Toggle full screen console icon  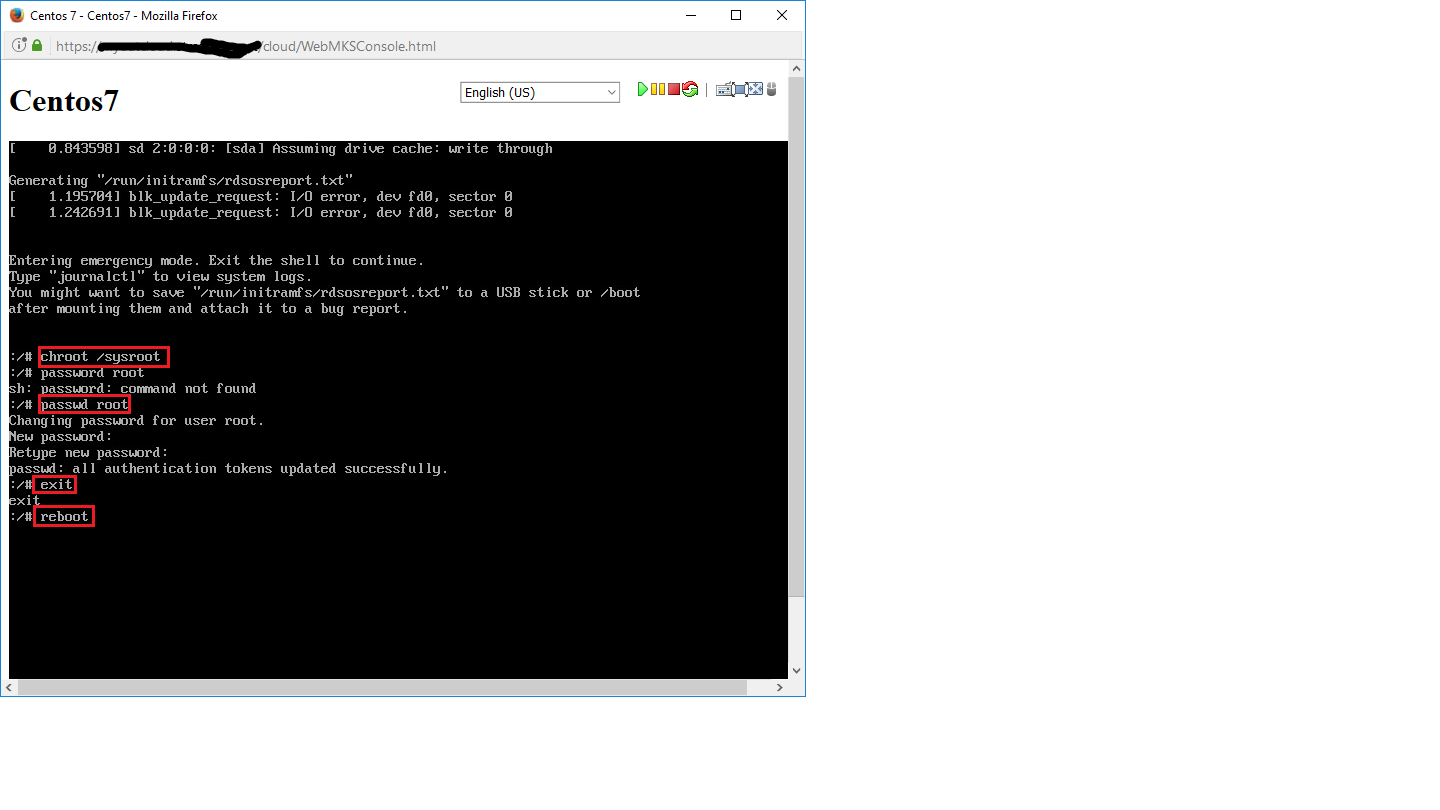[755, 89]
